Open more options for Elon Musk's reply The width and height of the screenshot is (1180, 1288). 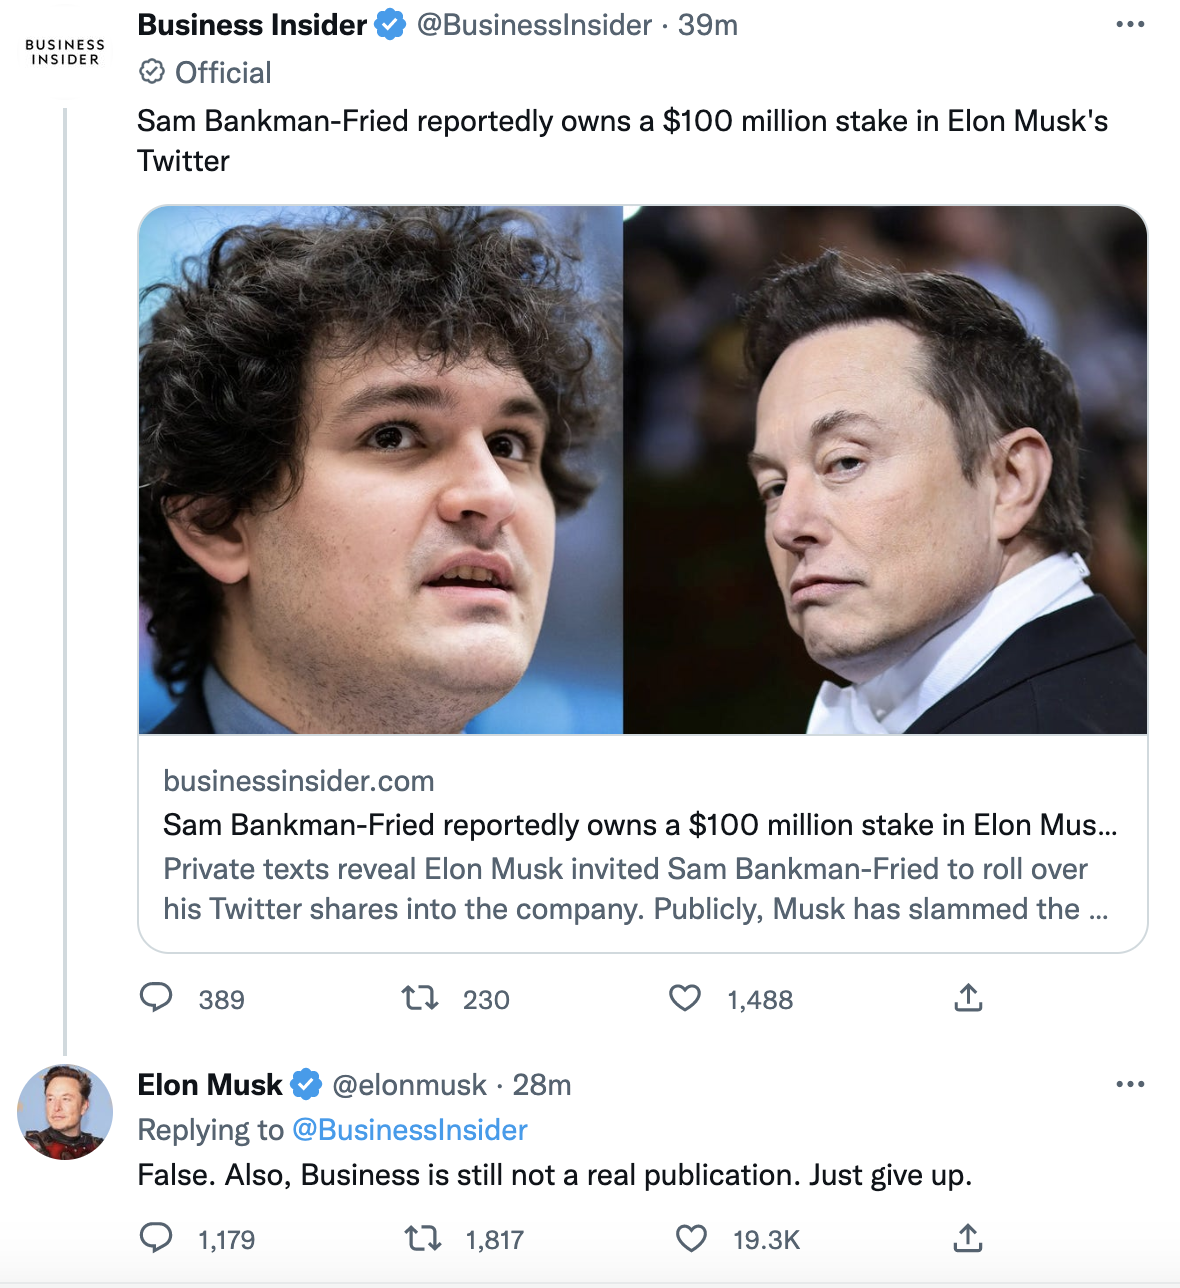click(1130, 1084)
